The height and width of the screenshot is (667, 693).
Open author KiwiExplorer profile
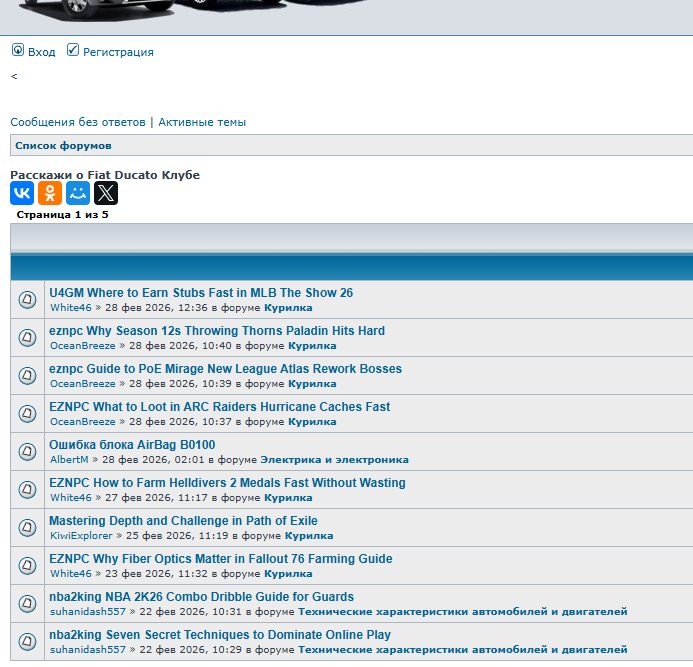click(81, 536)
